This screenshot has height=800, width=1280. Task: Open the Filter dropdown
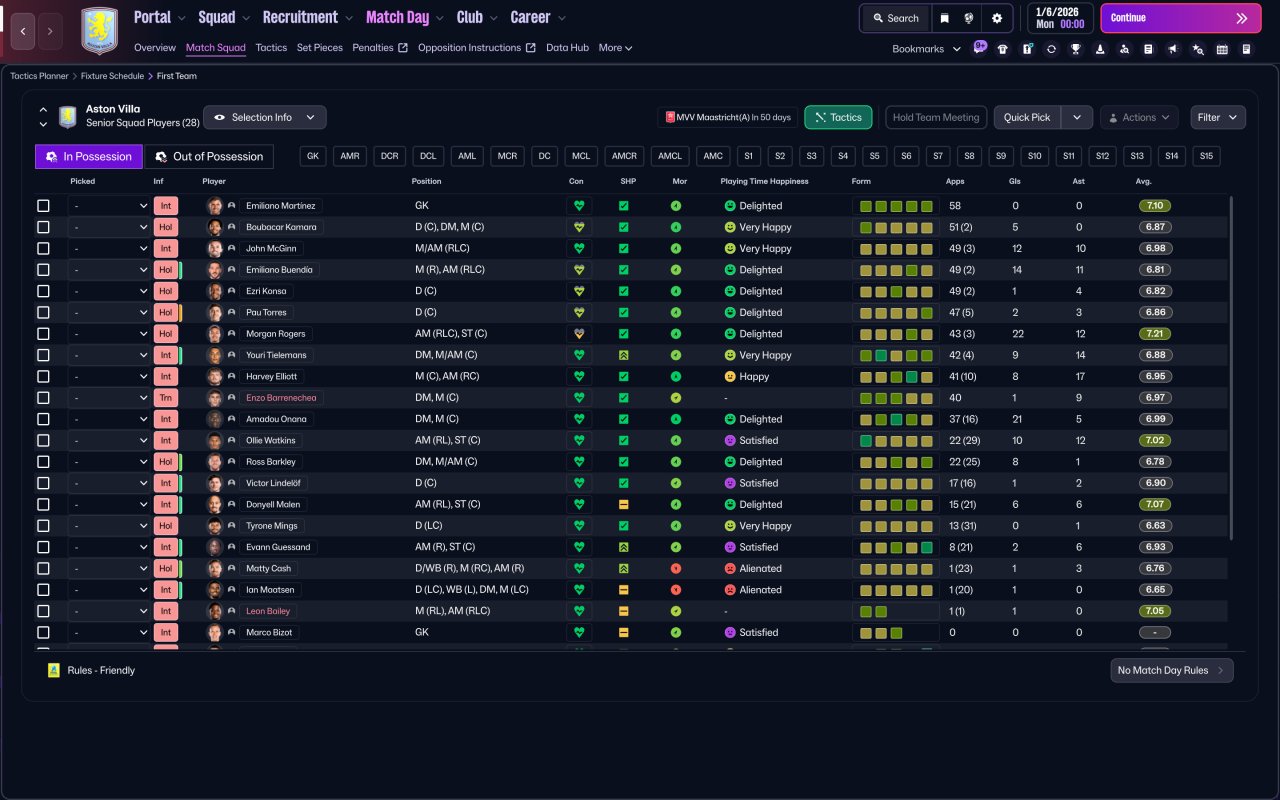coord(1218,117)
